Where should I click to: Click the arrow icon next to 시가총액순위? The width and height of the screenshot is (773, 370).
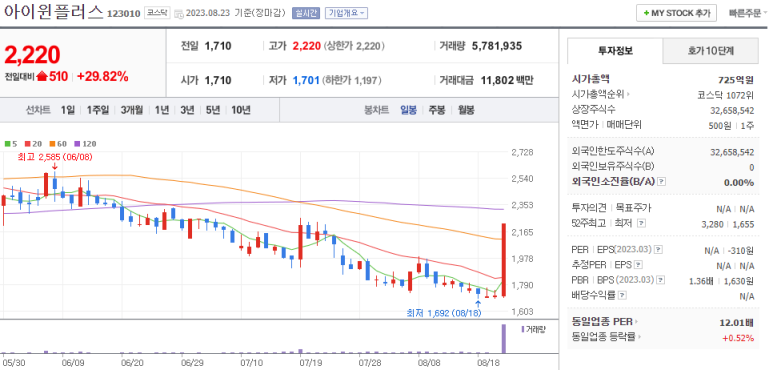628,94
